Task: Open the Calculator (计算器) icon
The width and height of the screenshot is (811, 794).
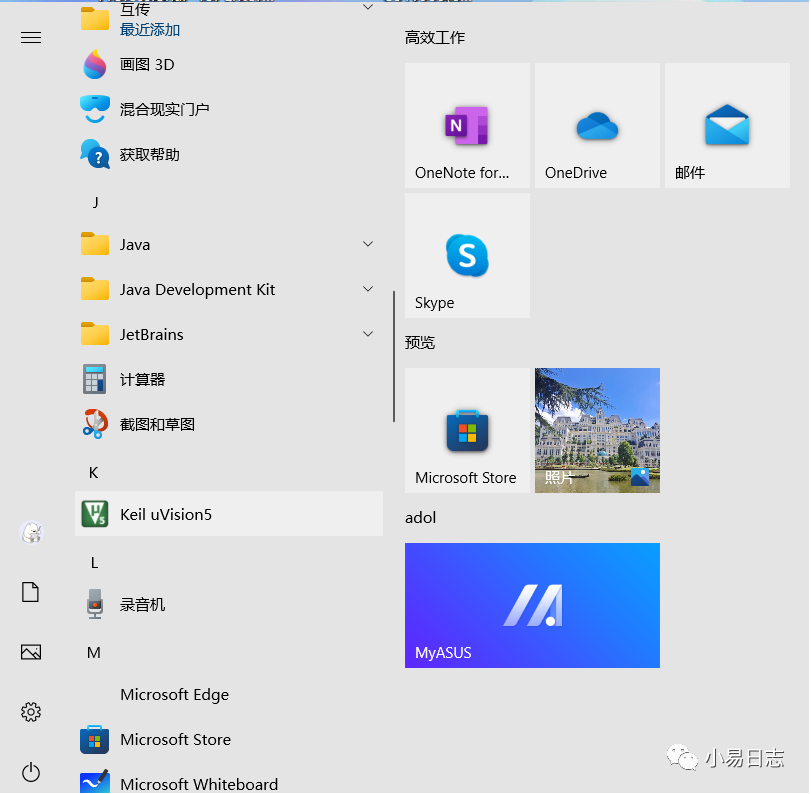Action: (x=95, y=379)
